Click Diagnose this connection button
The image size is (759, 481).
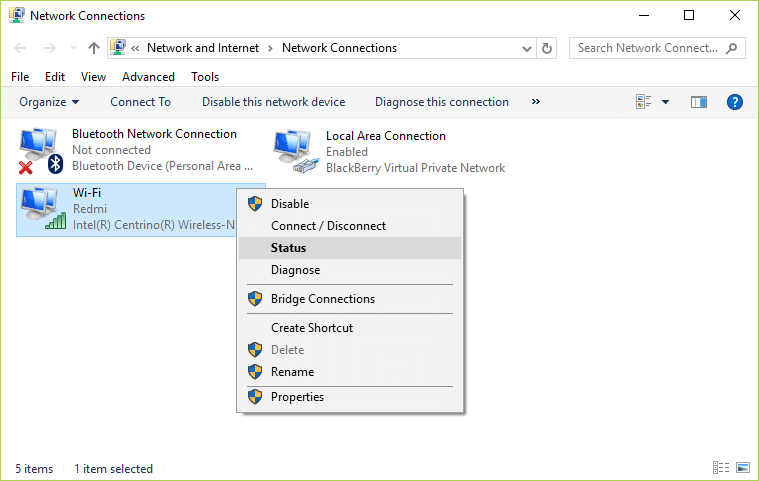coord(441,102)
